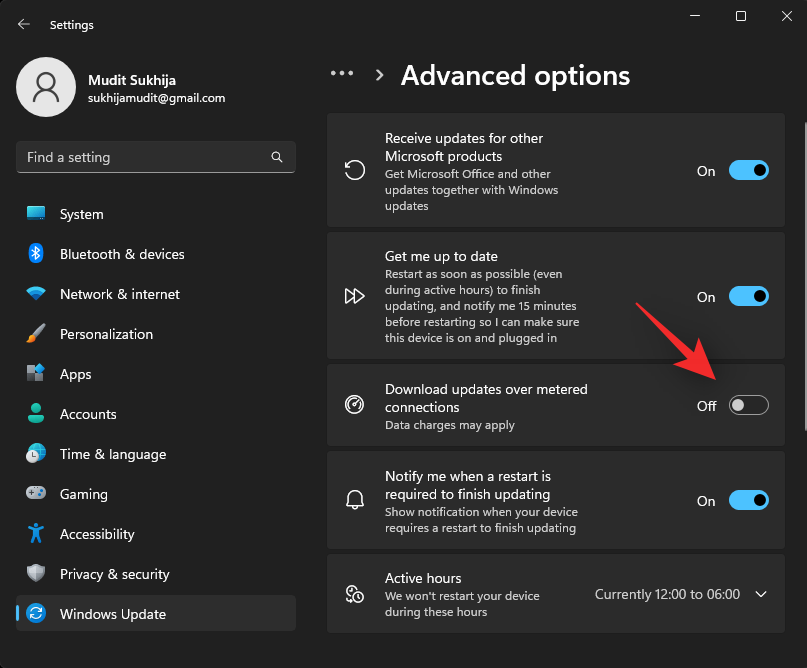Disable Receive updates for other Microsoft products
Image resolution: width=807 pixels, height=668 pixels.
748,170
